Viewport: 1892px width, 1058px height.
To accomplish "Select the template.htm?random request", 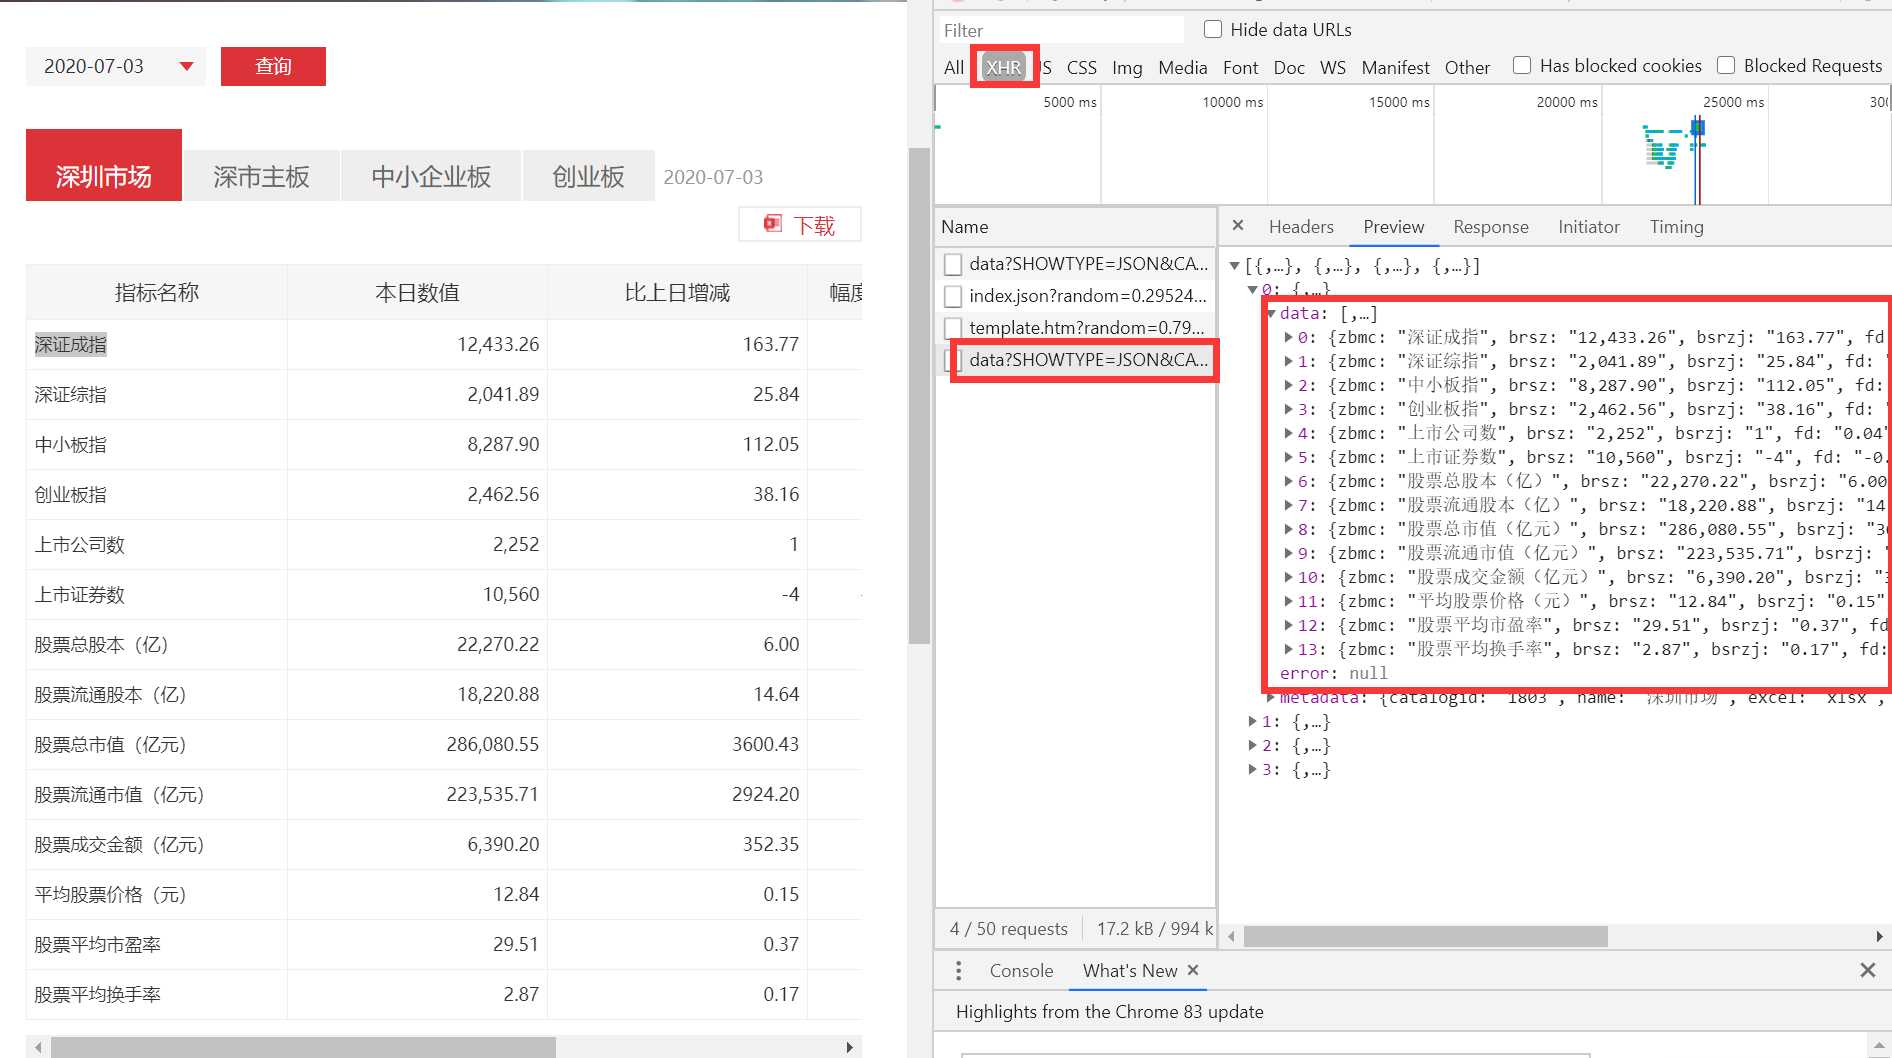I will (x=1076, y=328).
